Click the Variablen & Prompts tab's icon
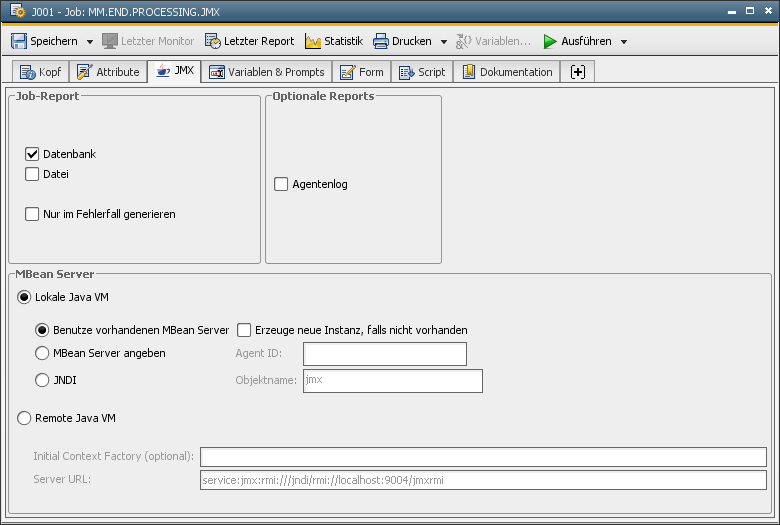The height and width of the screenshot is (525, 780). pyautogui.click(x=217, y=72)
